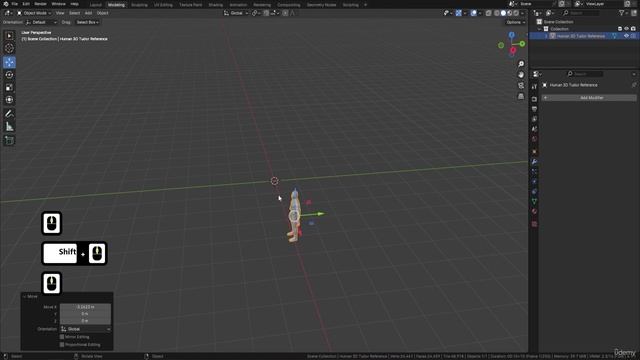Activate the Rotate tool
The image size is (640, 360).
pyautogui.click(x=9, y=75)
